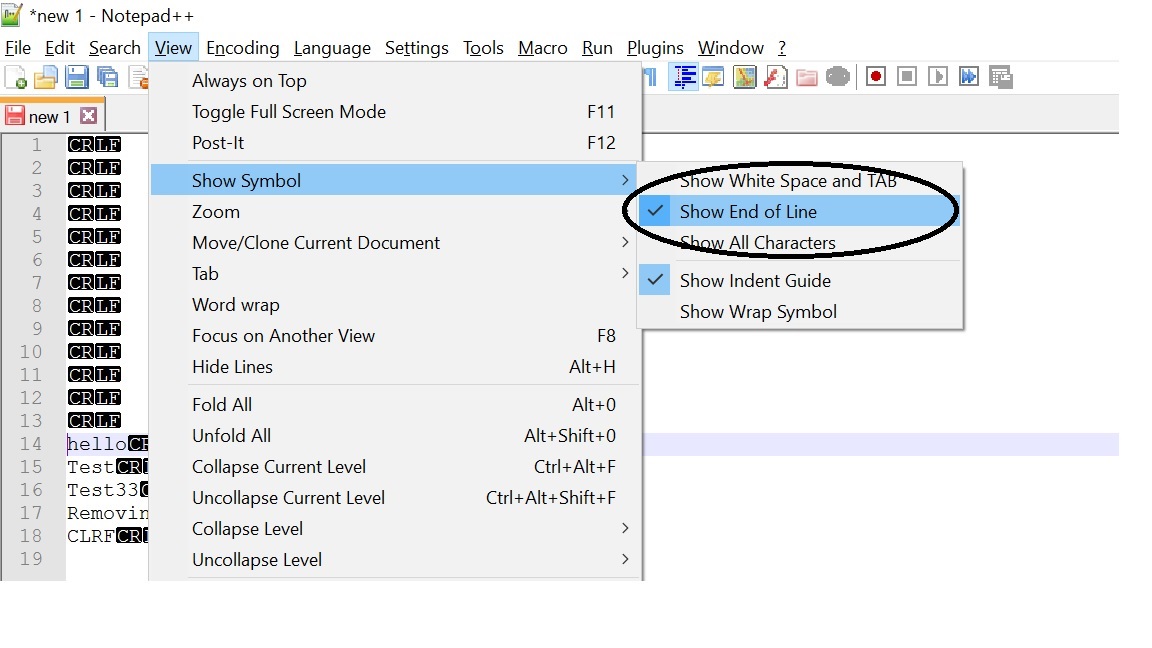This screenshot has height=648, width=1152.
Task: Stop macro recording using the square stop icon
Action: click(x=906, y=76)
